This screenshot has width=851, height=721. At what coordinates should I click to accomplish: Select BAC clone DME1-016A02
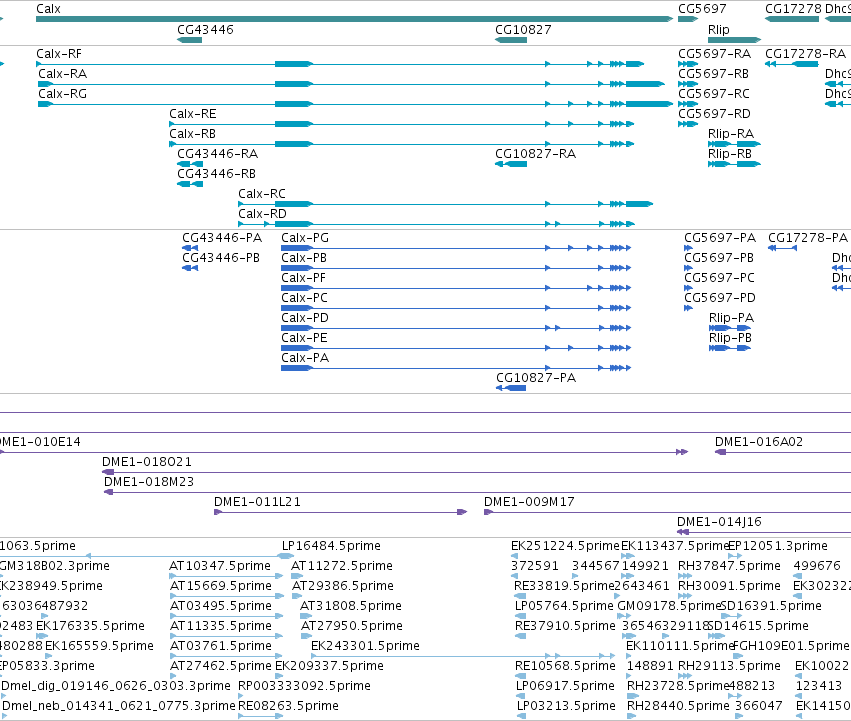click(759, 442)
